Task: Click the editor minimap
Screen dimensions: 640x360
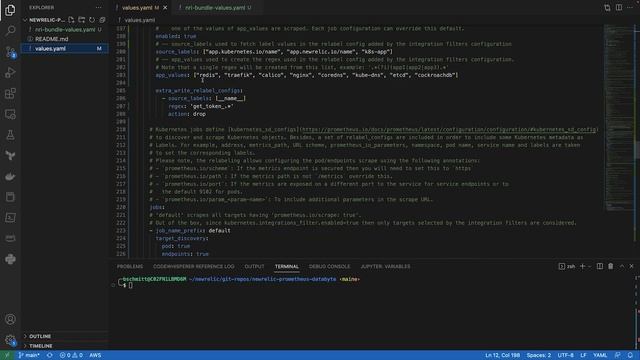Action: coord(619,118)
